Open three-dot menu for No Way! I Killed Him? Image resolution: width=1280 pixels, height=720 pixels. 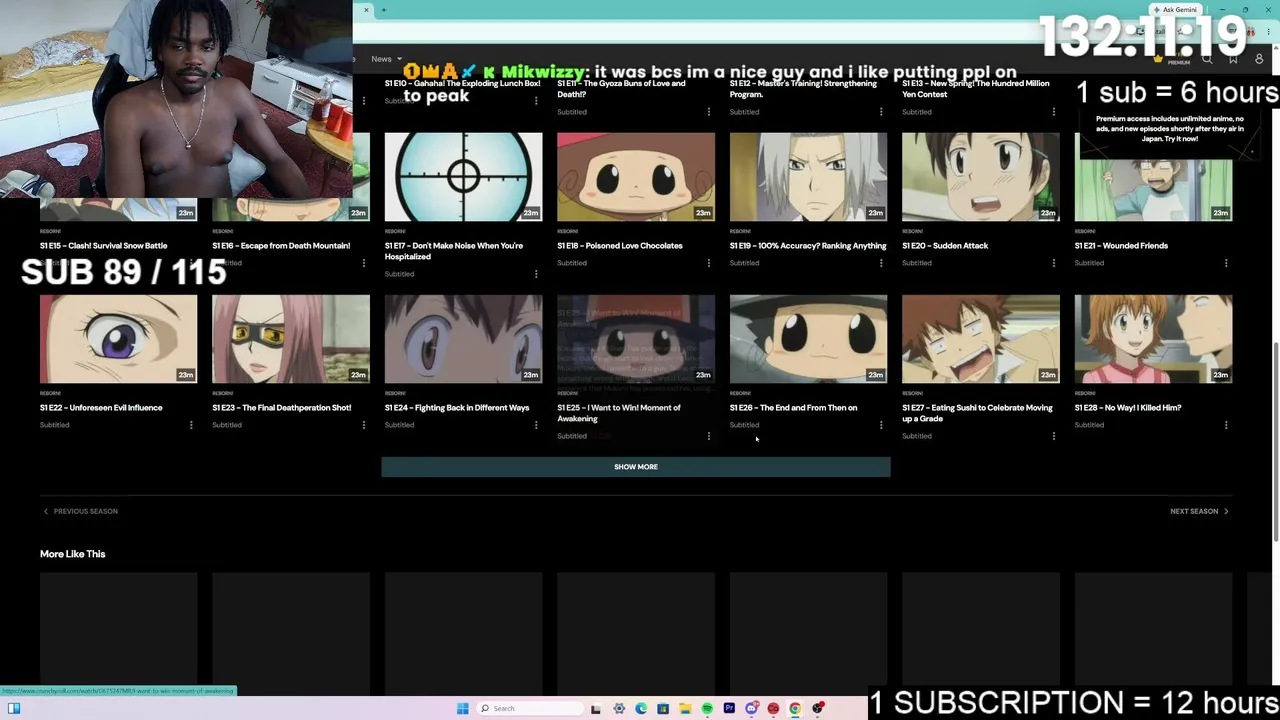(1226, 425)
